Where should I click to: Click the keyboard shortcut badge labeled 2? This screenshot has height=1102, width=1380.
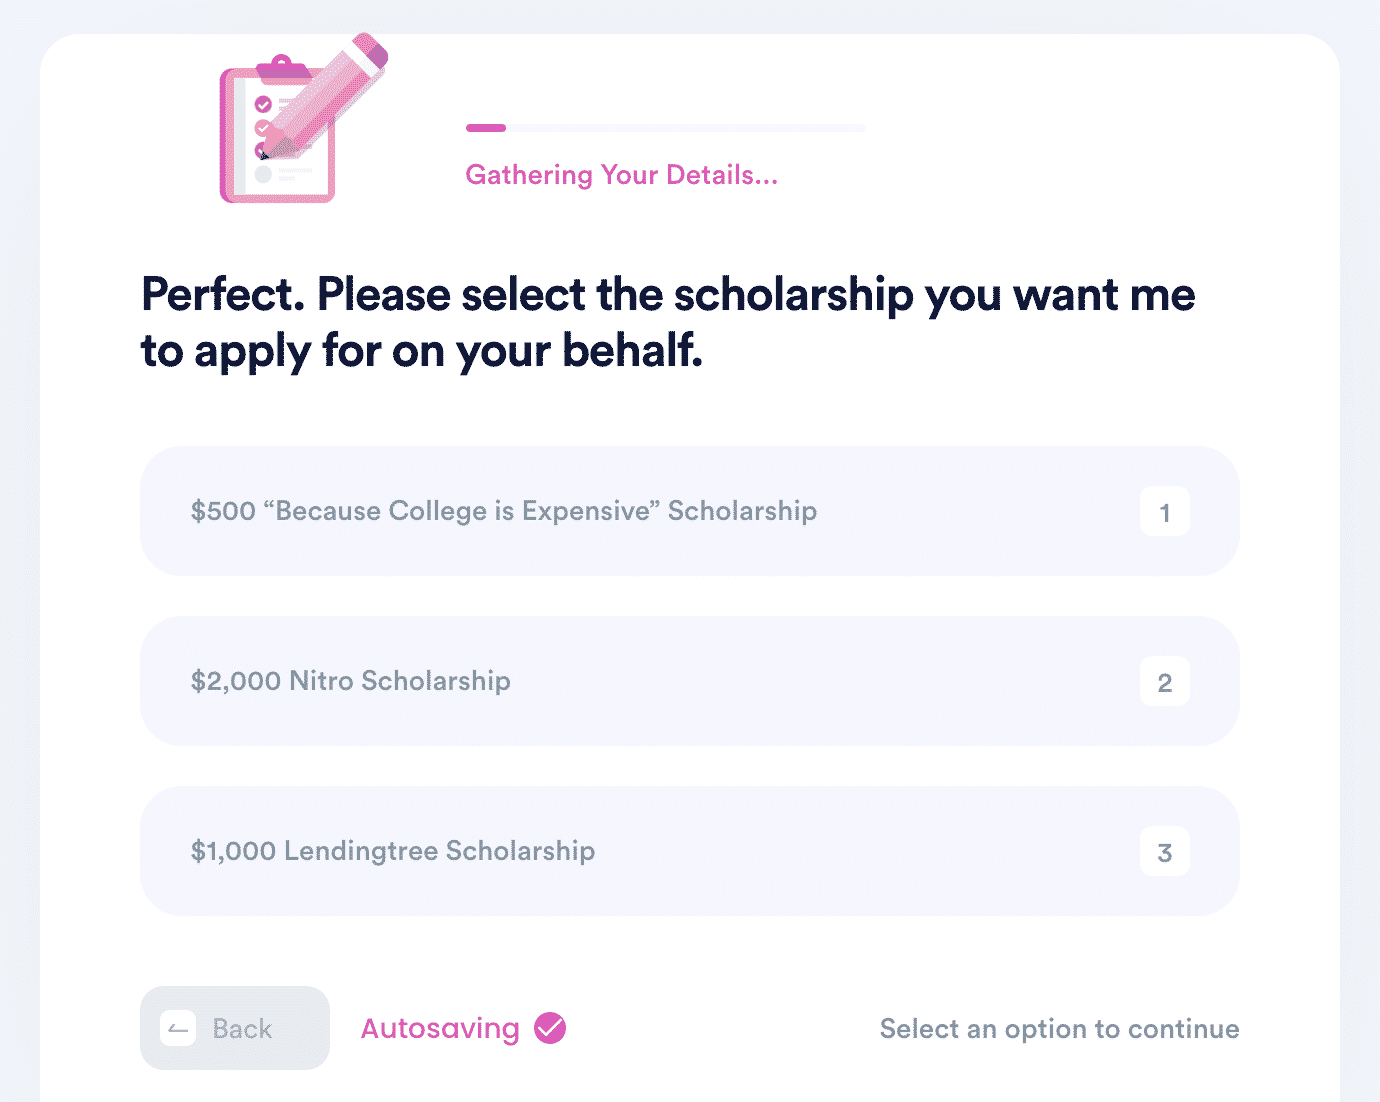1164,681
